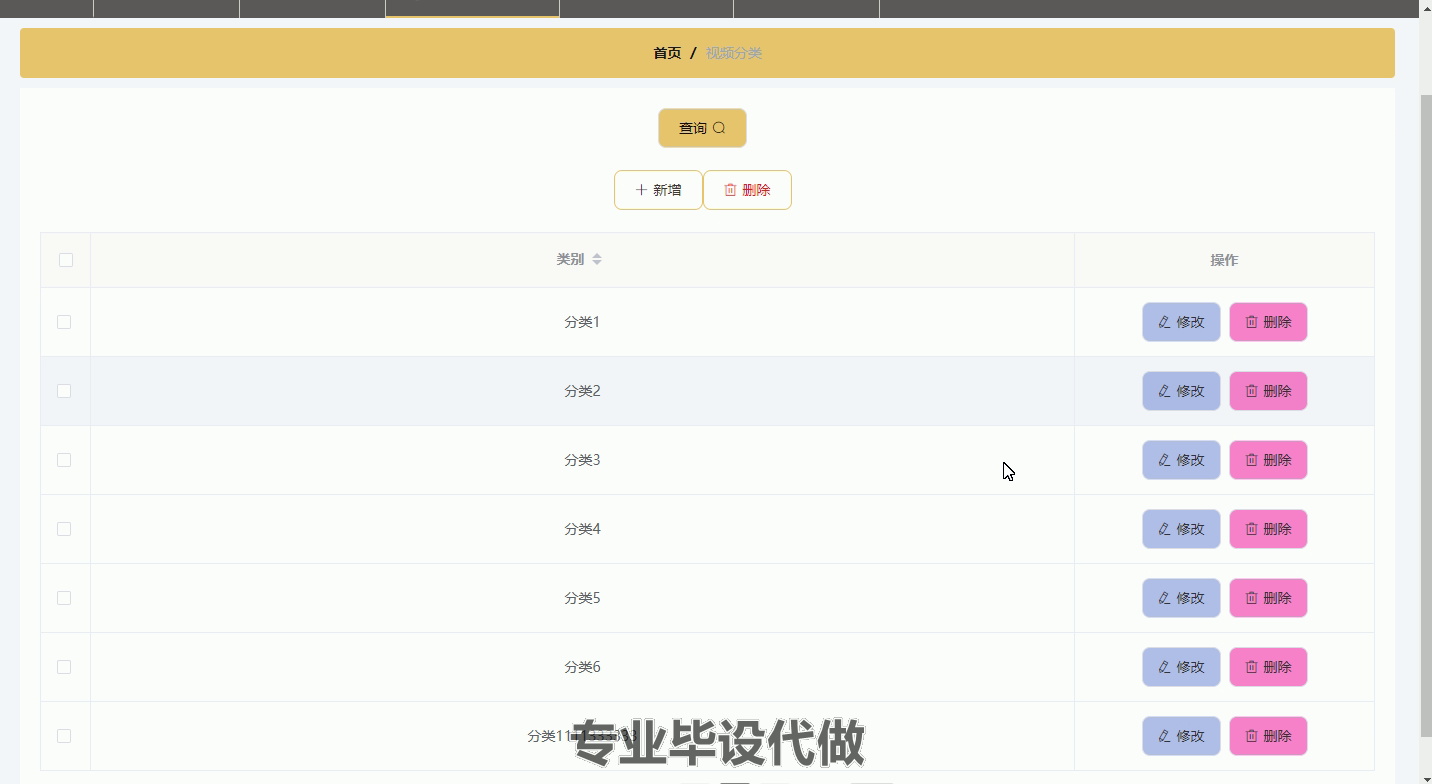Check the checkbox for row 分类4
This screenshot has height=784, width=1432.
point(64,529)
